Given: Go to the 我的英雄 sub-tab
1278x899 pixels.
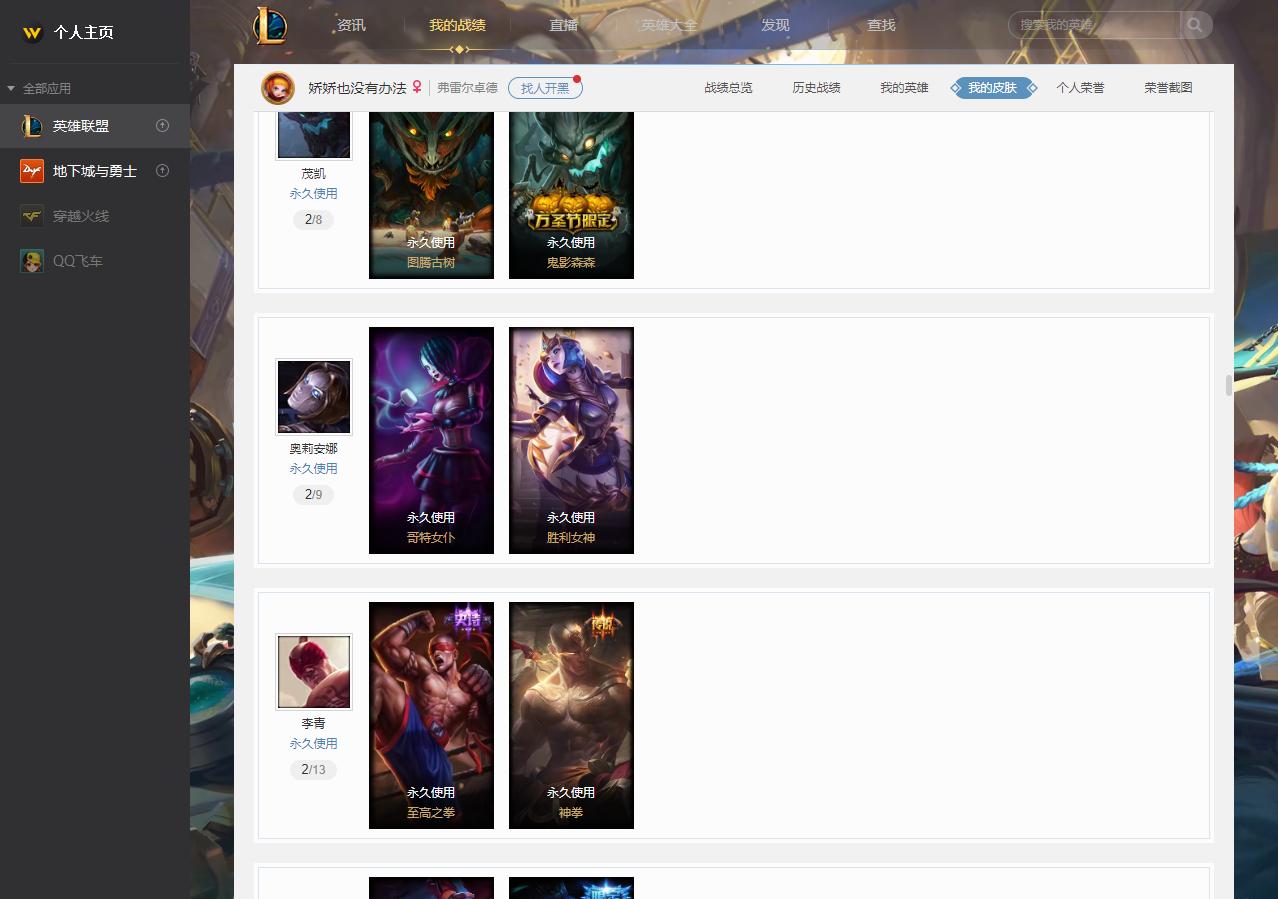Looking at the screenshot, I should point(904,88).
